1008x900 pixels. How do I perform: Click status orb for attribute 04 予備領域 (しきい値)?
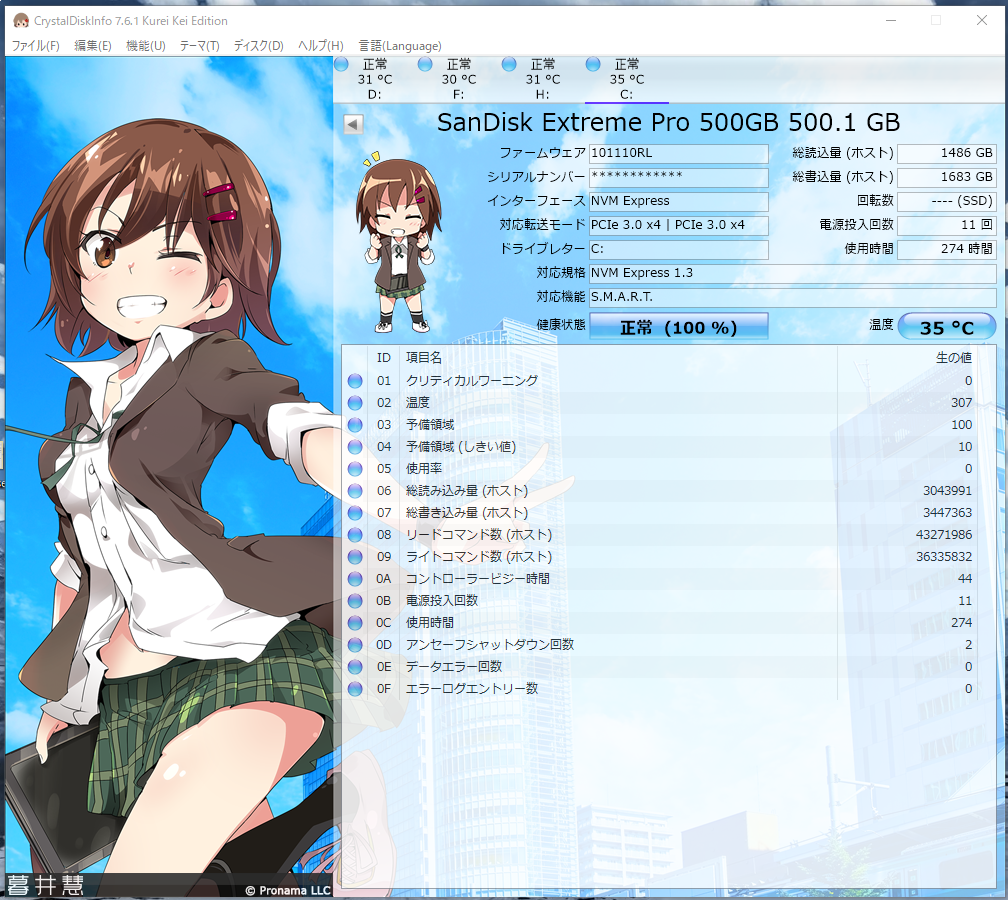pos(355,447)
